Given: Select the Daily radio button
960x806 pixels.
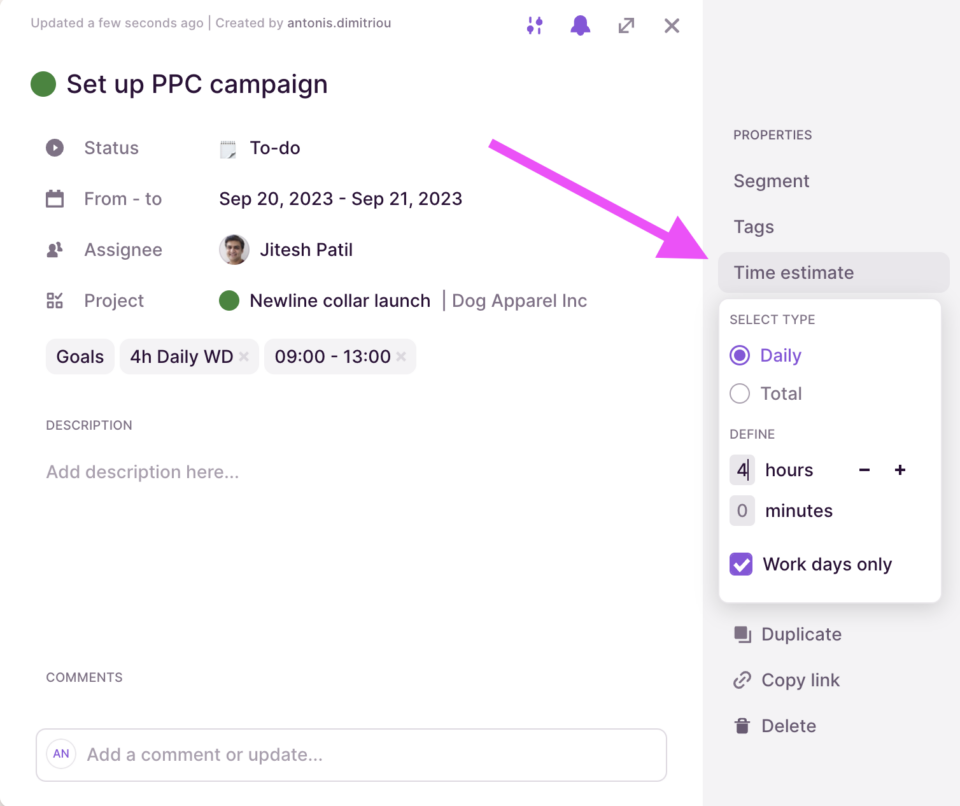Looking at the screenshot, I should tap(739, 355).
